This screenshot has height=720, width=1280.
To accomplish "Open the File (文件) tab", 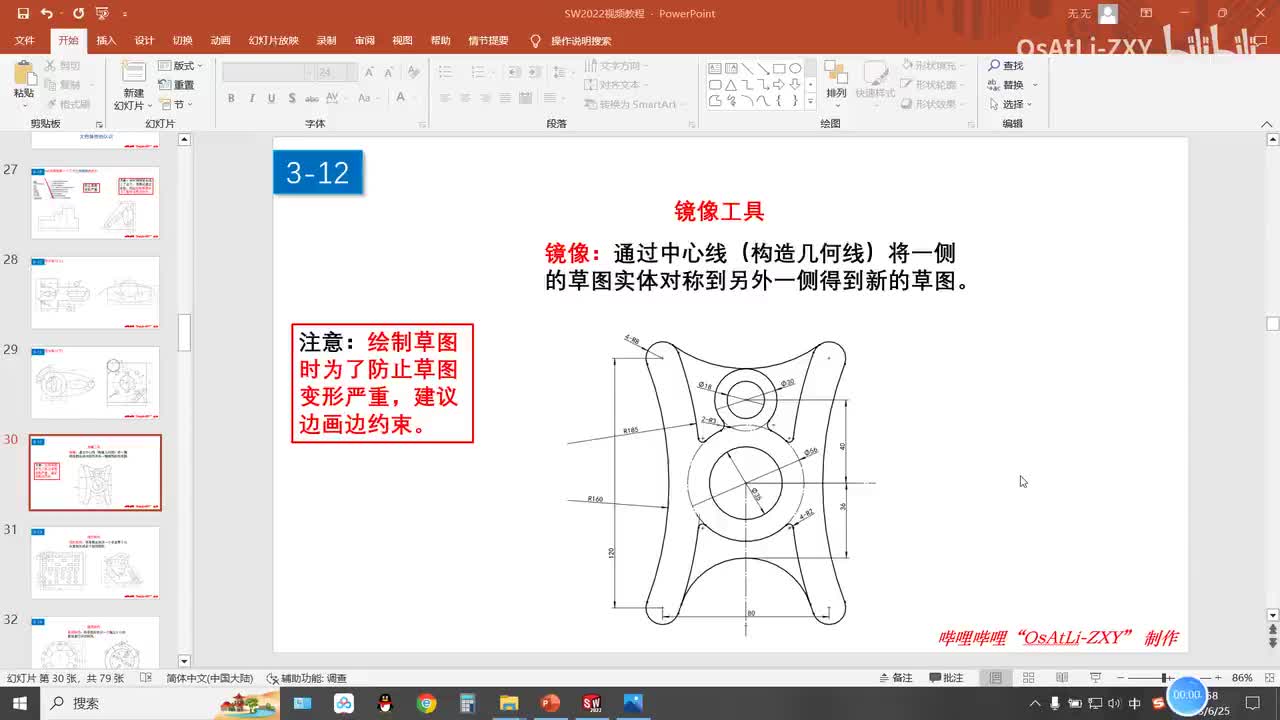I will tap(25, 41).
